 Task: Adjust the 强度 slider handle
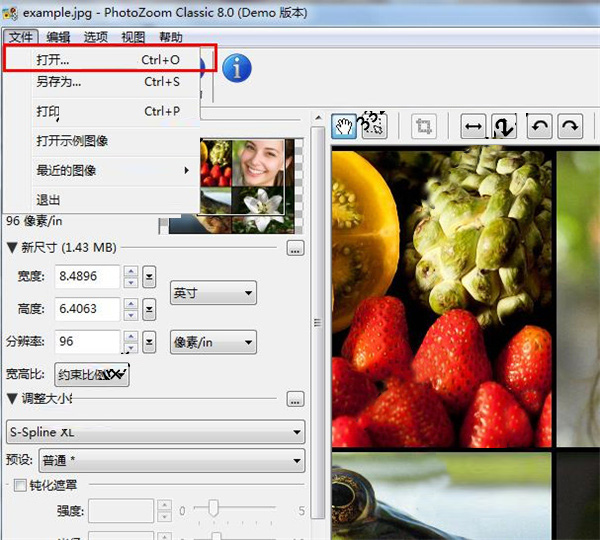pyautogui.click(x=213, y=508)
